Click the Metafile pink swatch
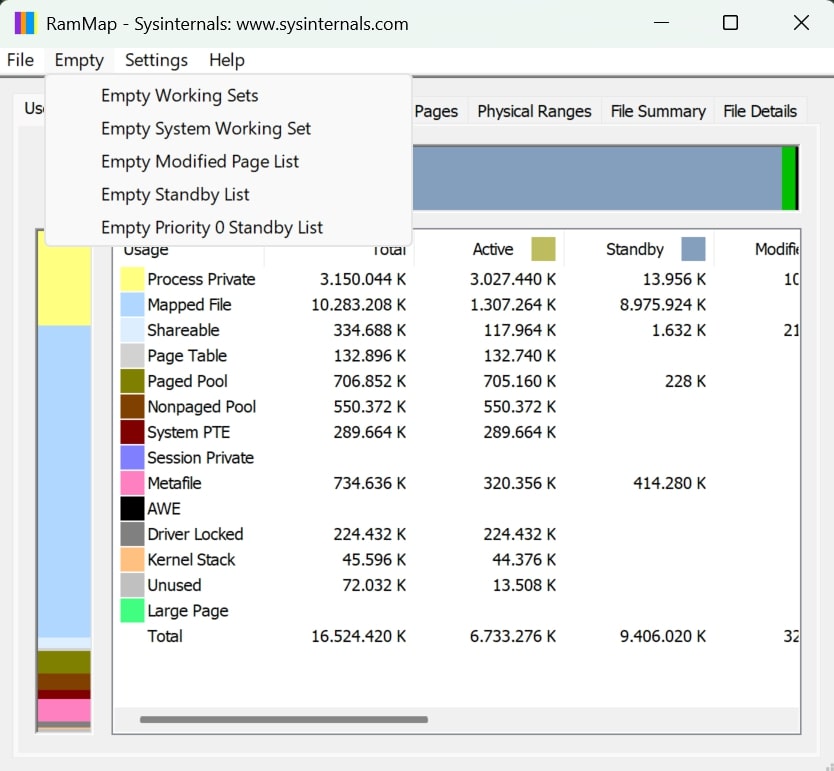The height and width of the screenshot is (771, 834). [132, 483]
